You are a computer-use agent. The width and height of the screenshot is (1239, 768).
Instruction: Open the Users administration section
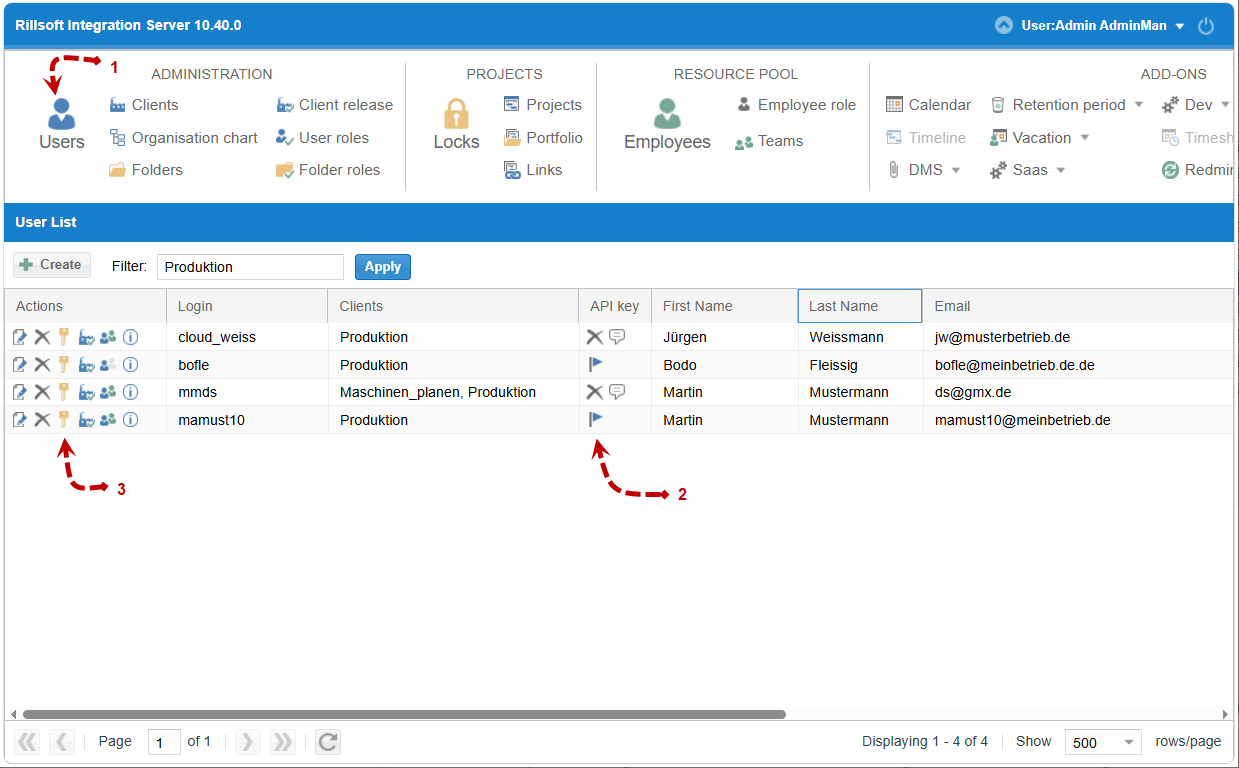[x=62, y=125]
